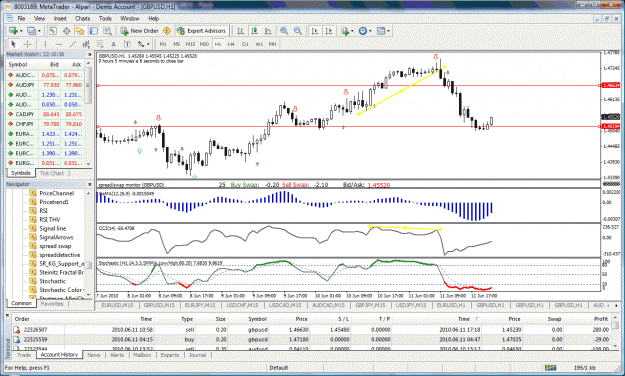Switch timeframe to H4
Viewport: 625px width, 376px height.
231,44
